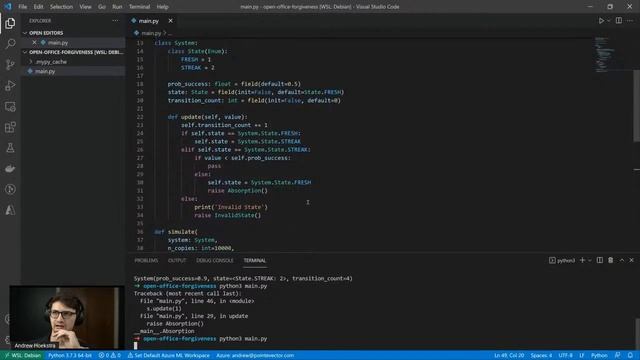Select Python 3.7.3 64-bit interpreter
640x360 pixels.
point(70,355)
